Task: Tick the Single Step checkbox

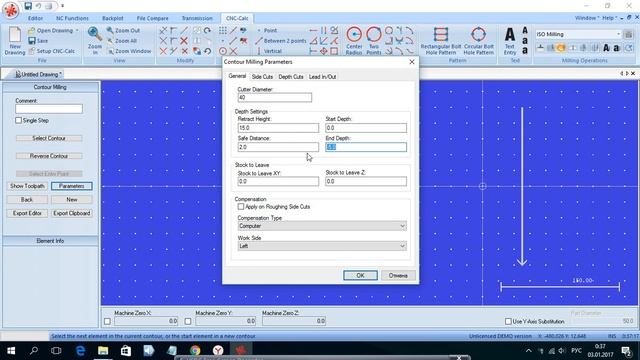Action: click(18, 120)
